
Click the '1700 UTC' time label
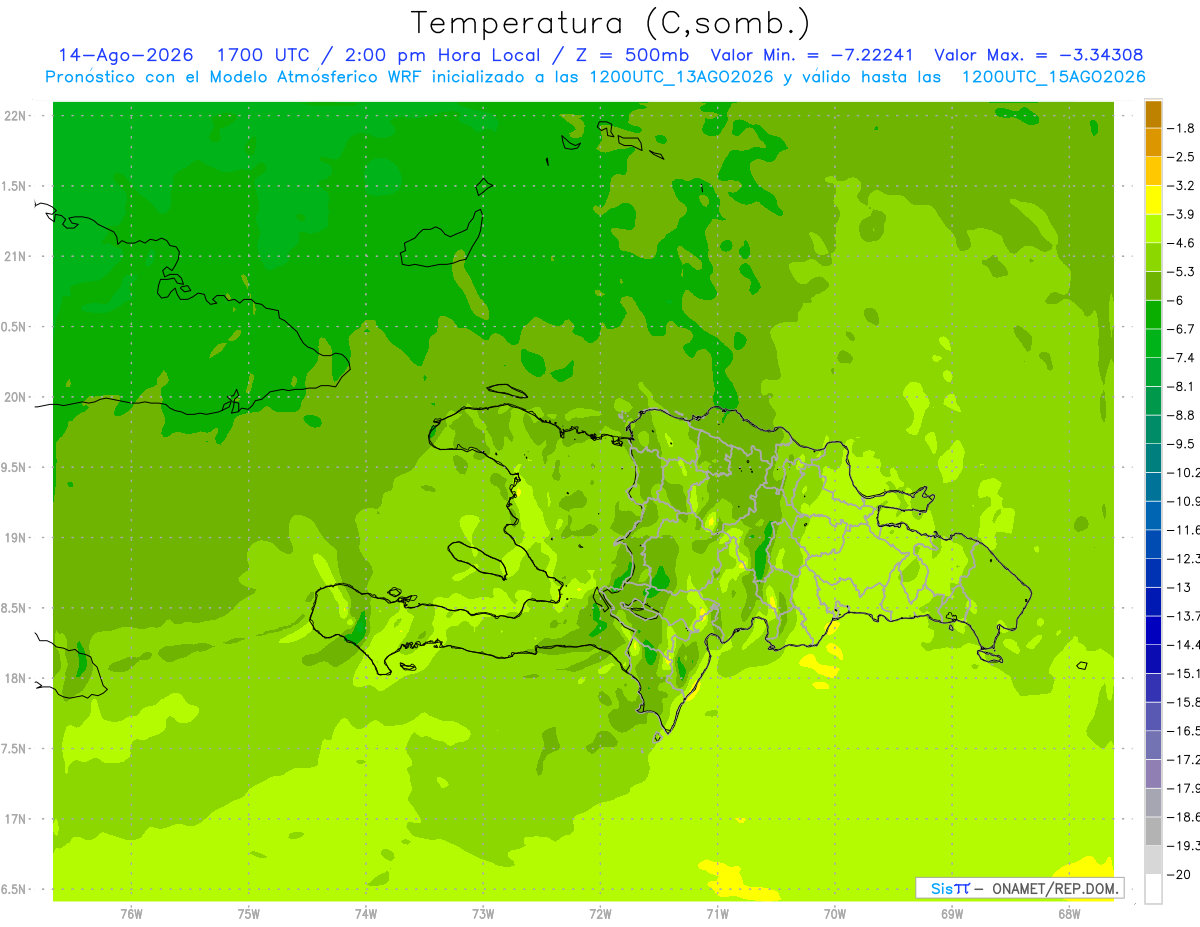pyautogui.click(x=262, y=55)
